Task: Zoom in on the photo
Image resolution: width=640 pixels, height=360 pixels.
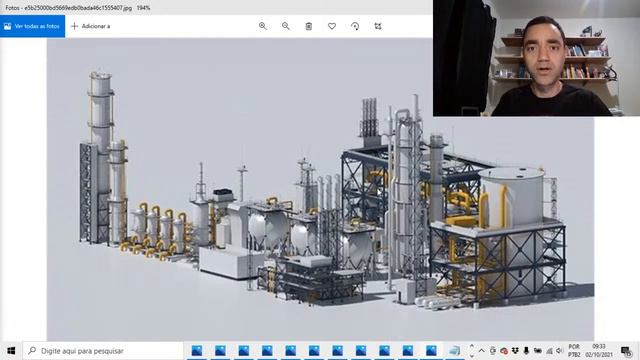Action: point(263,26)
